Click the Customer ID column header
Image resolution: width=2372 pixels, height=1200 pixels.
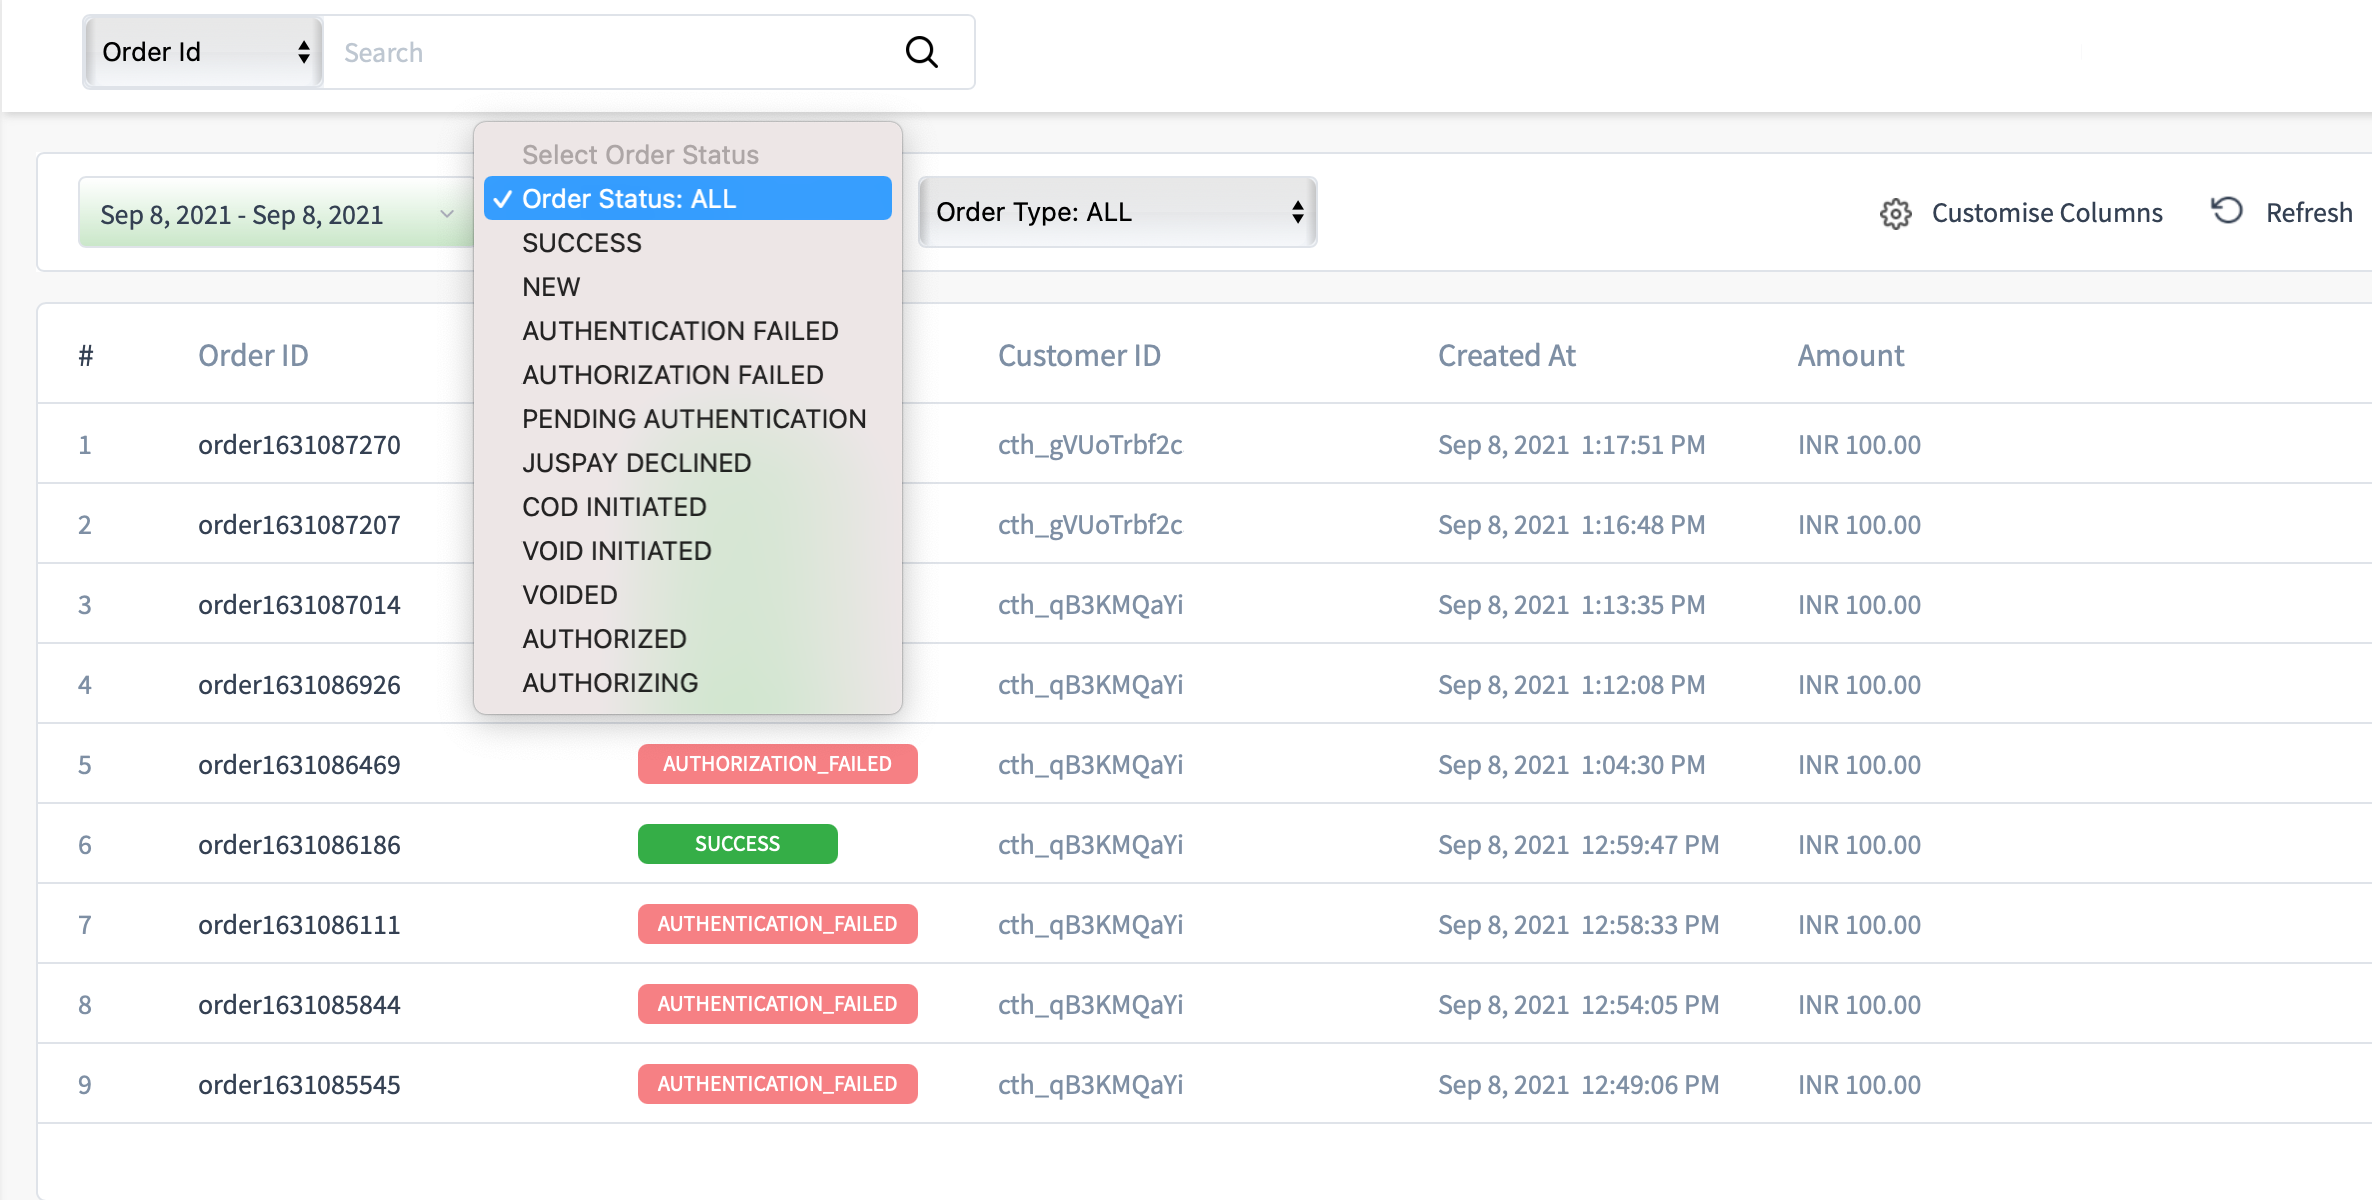pos(1079,355)
